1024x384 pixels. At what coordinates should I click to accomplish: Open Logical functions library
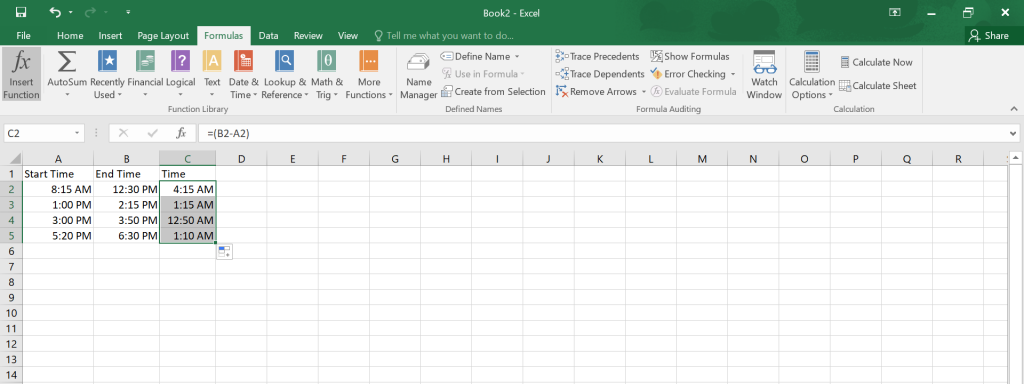coord(180,74)
